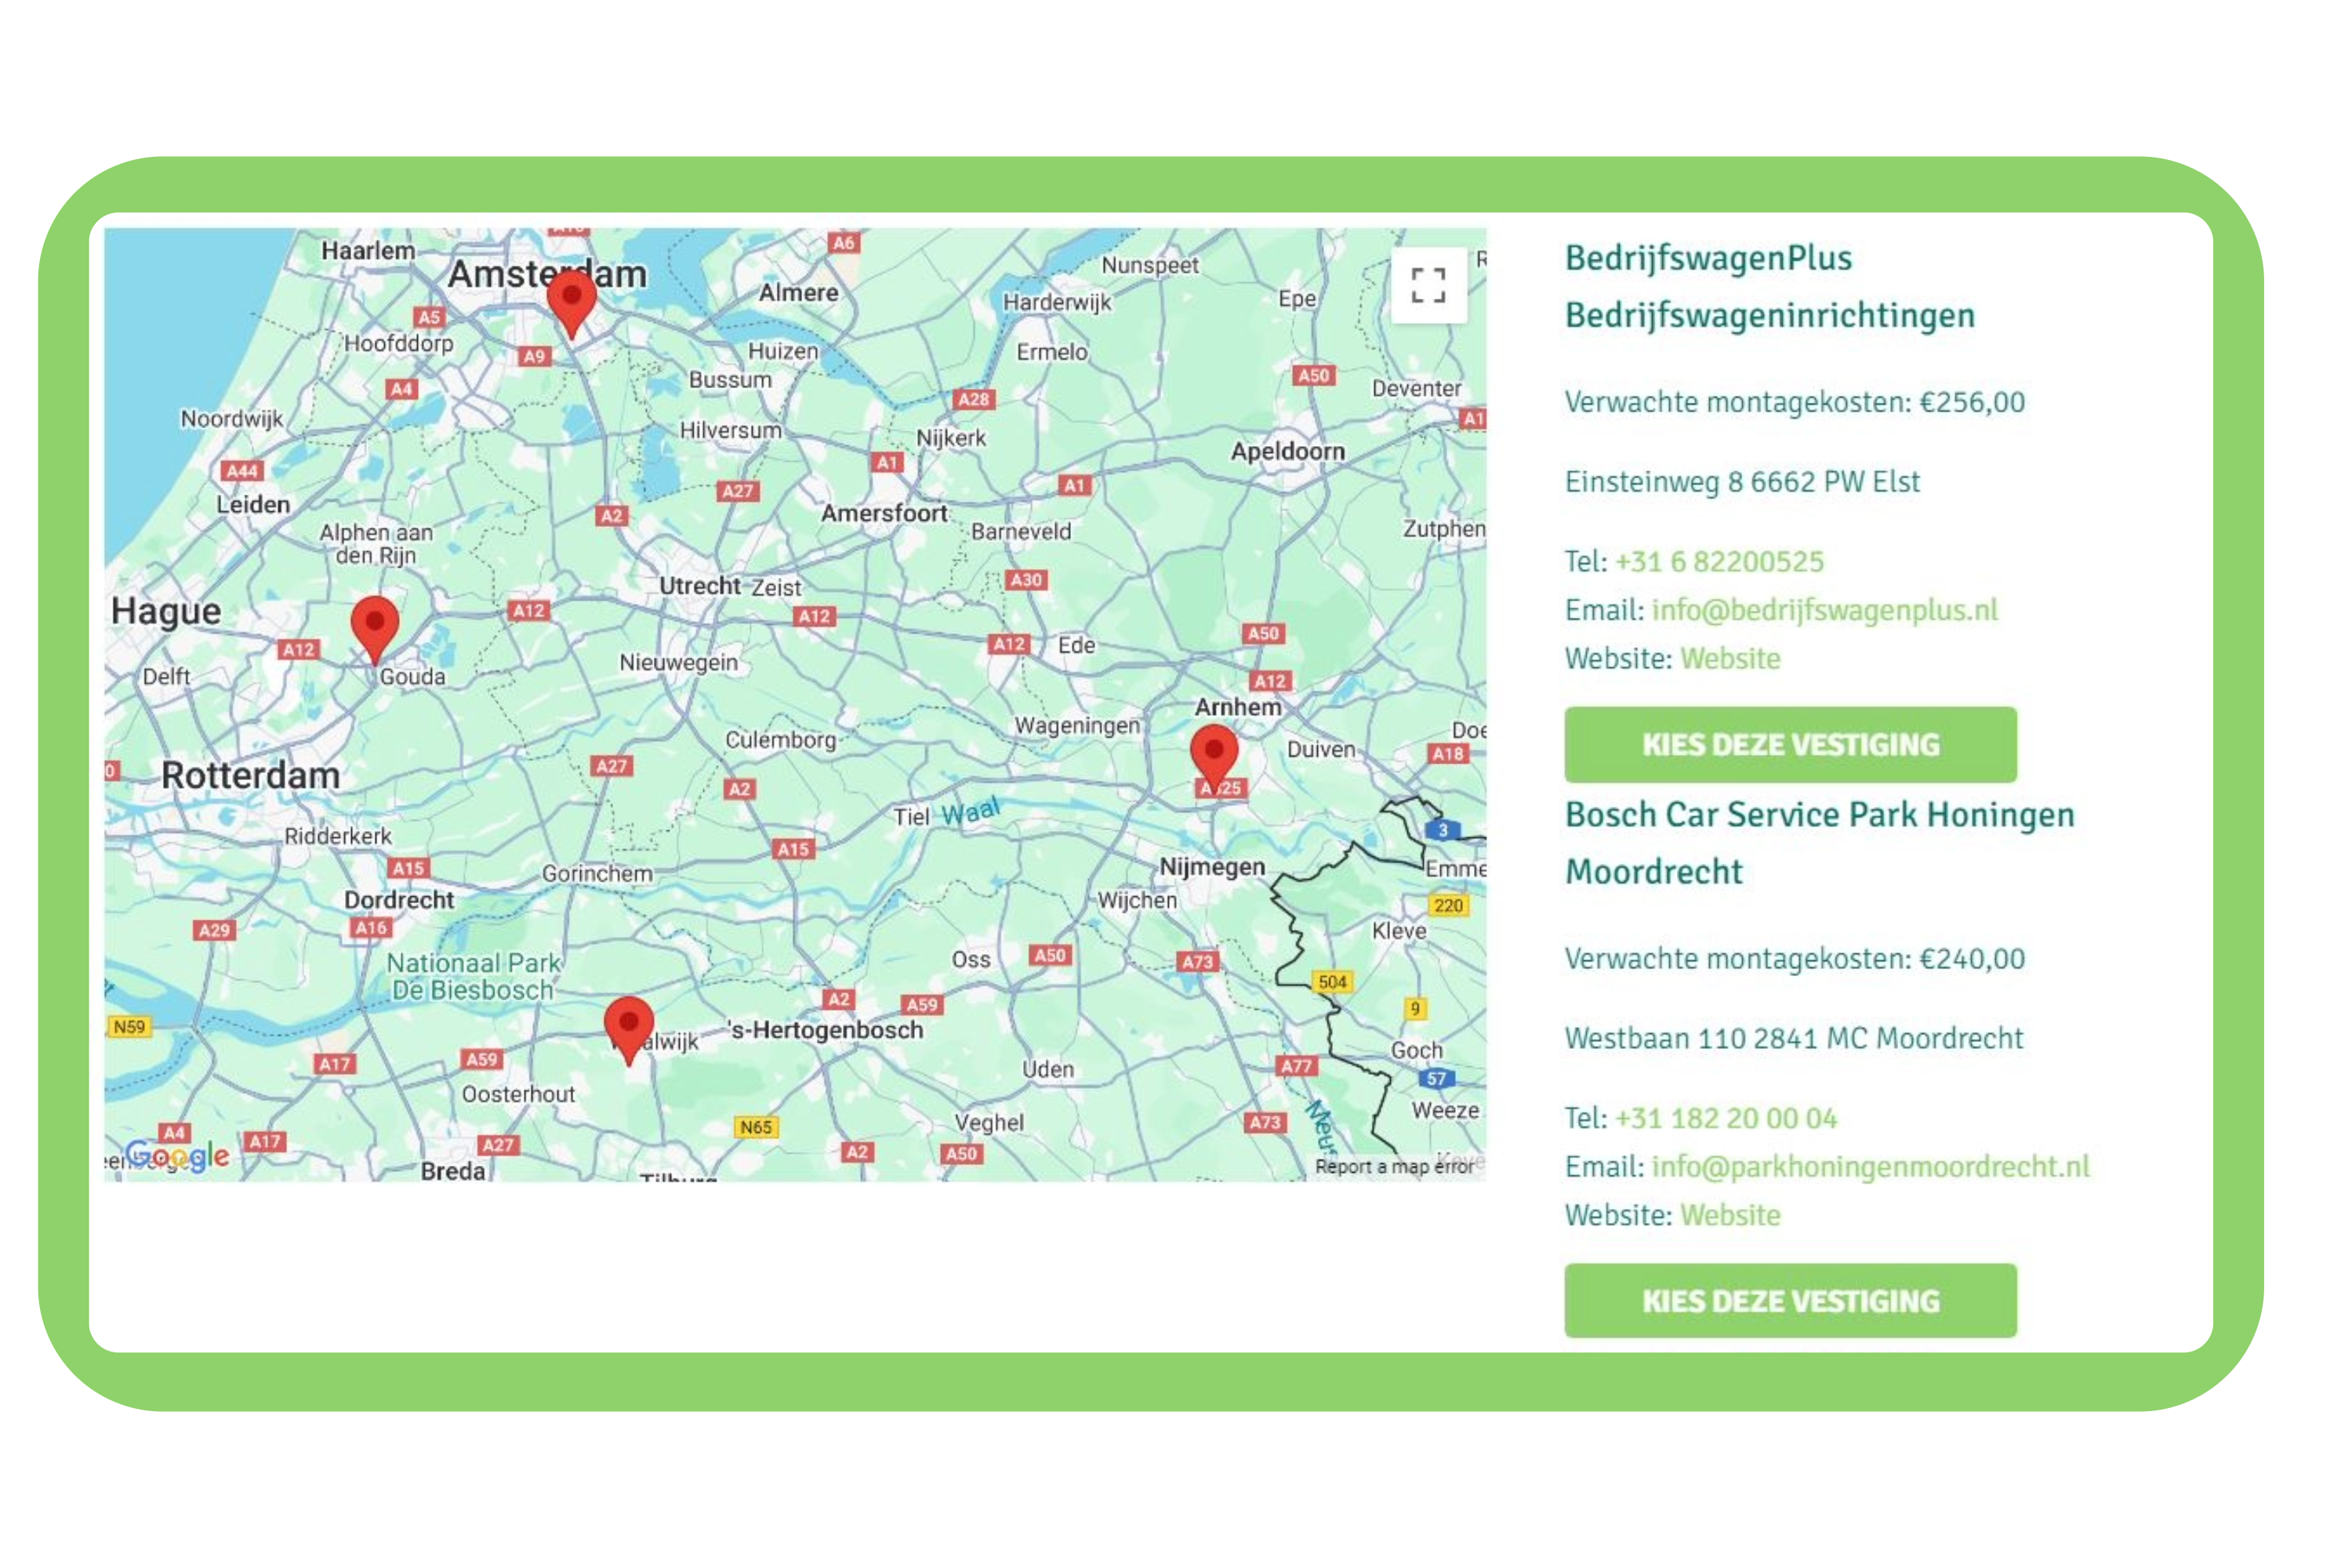Click Report a map error link
The image size is (2352, 1568).
point(1394,1166)
